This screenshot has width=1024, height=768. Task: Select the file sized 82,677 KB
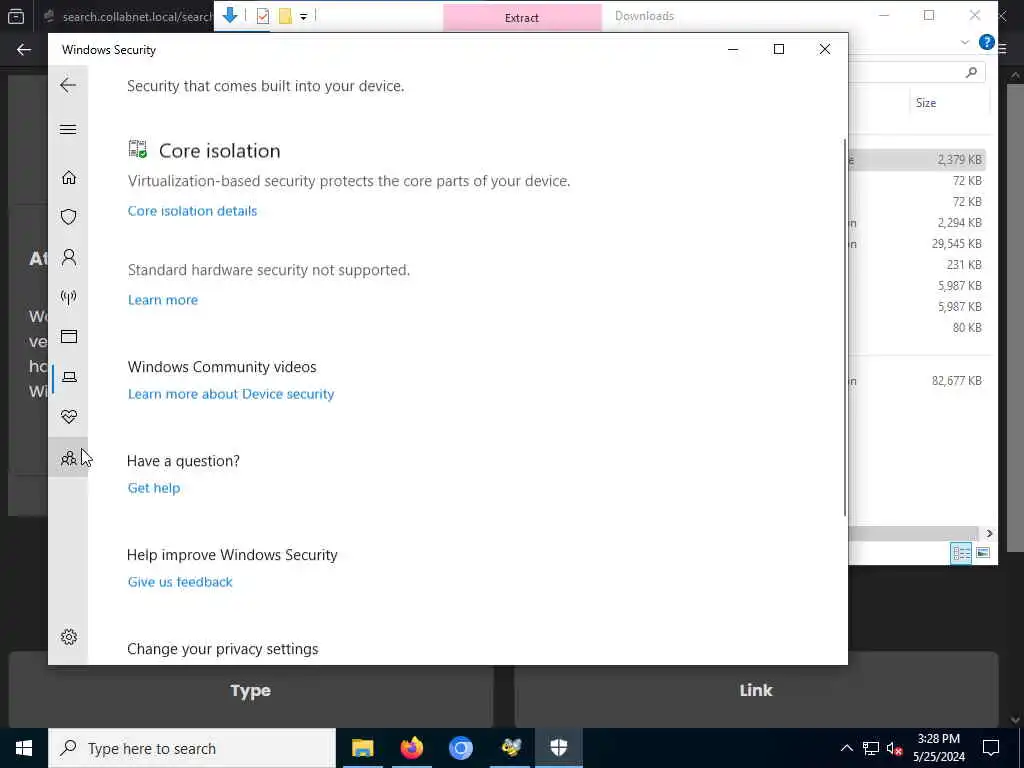916,381
